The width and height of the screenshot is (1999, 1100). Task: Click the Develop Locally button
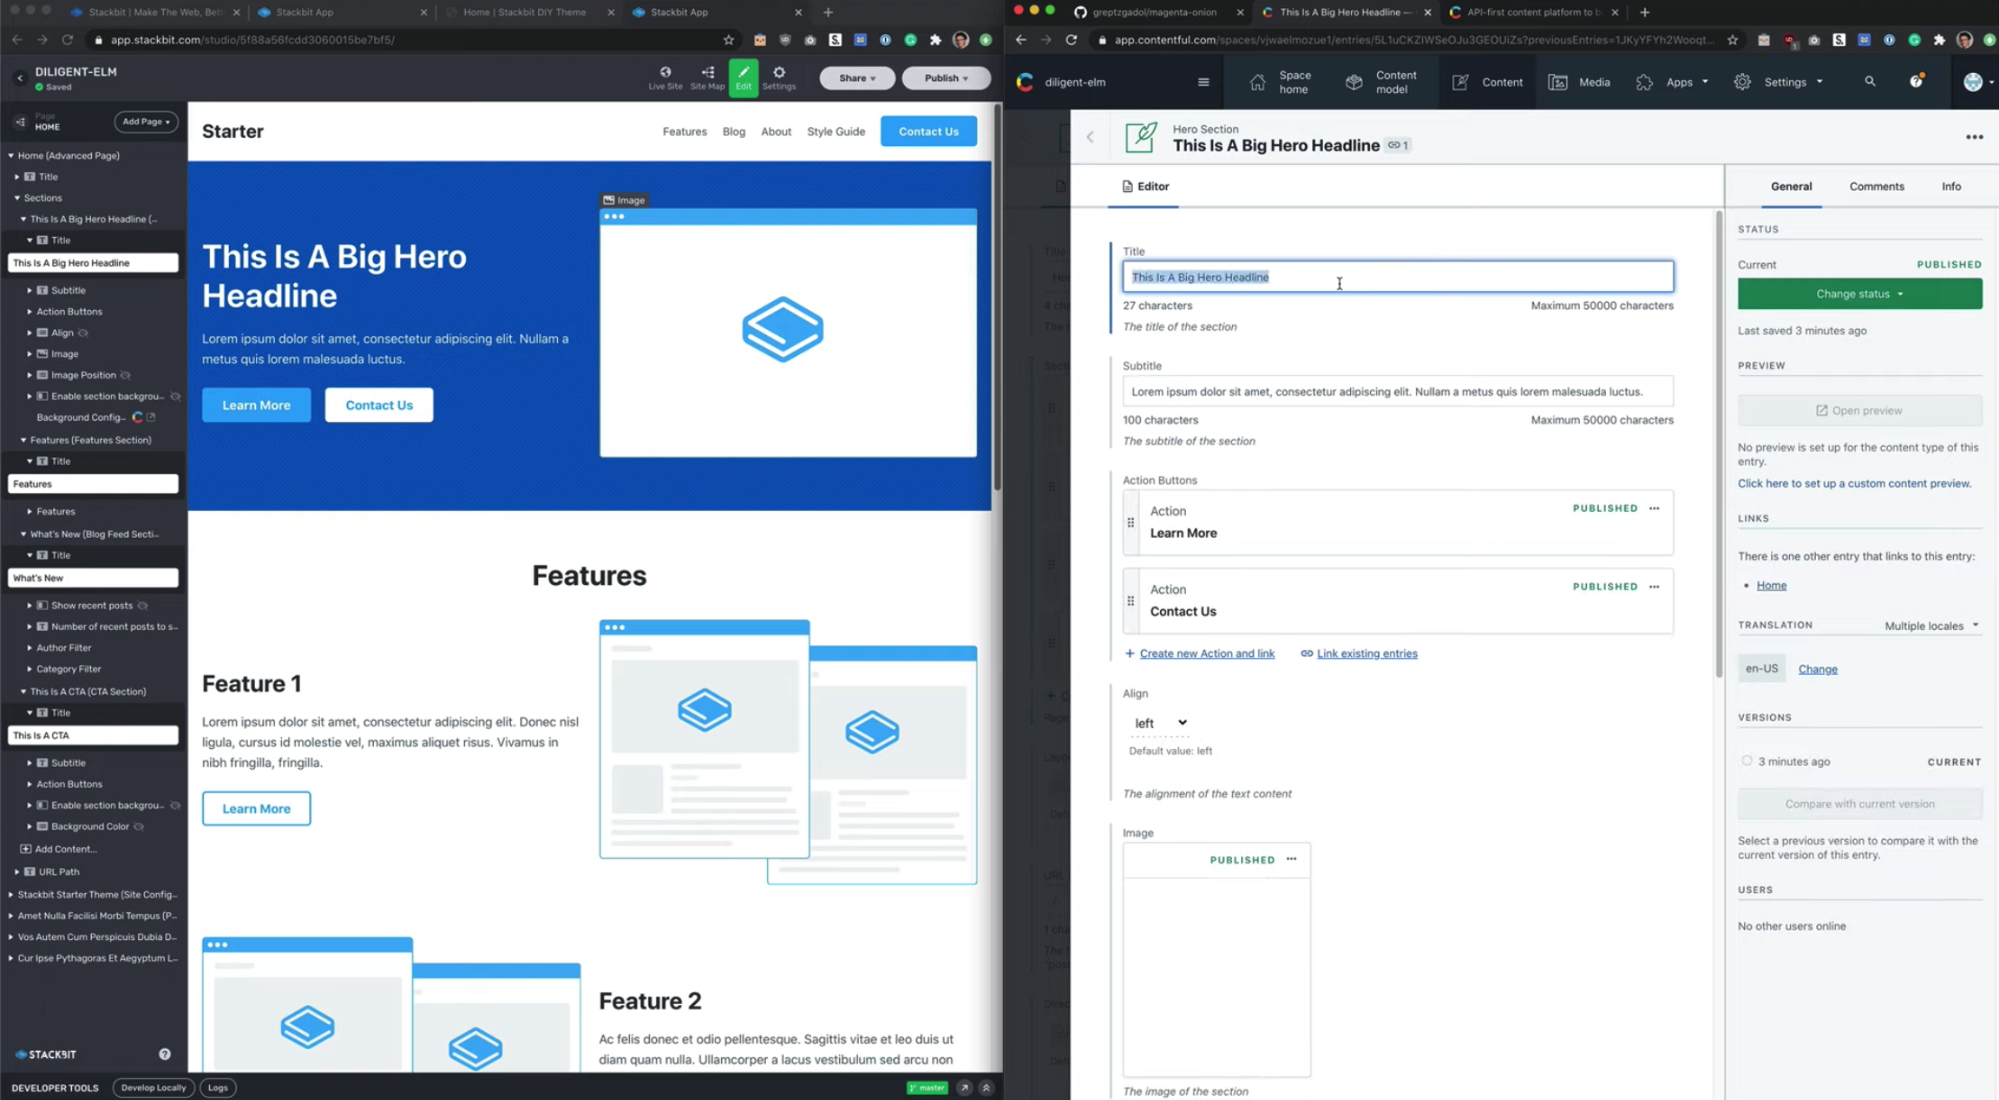(x=153, y=1088)
